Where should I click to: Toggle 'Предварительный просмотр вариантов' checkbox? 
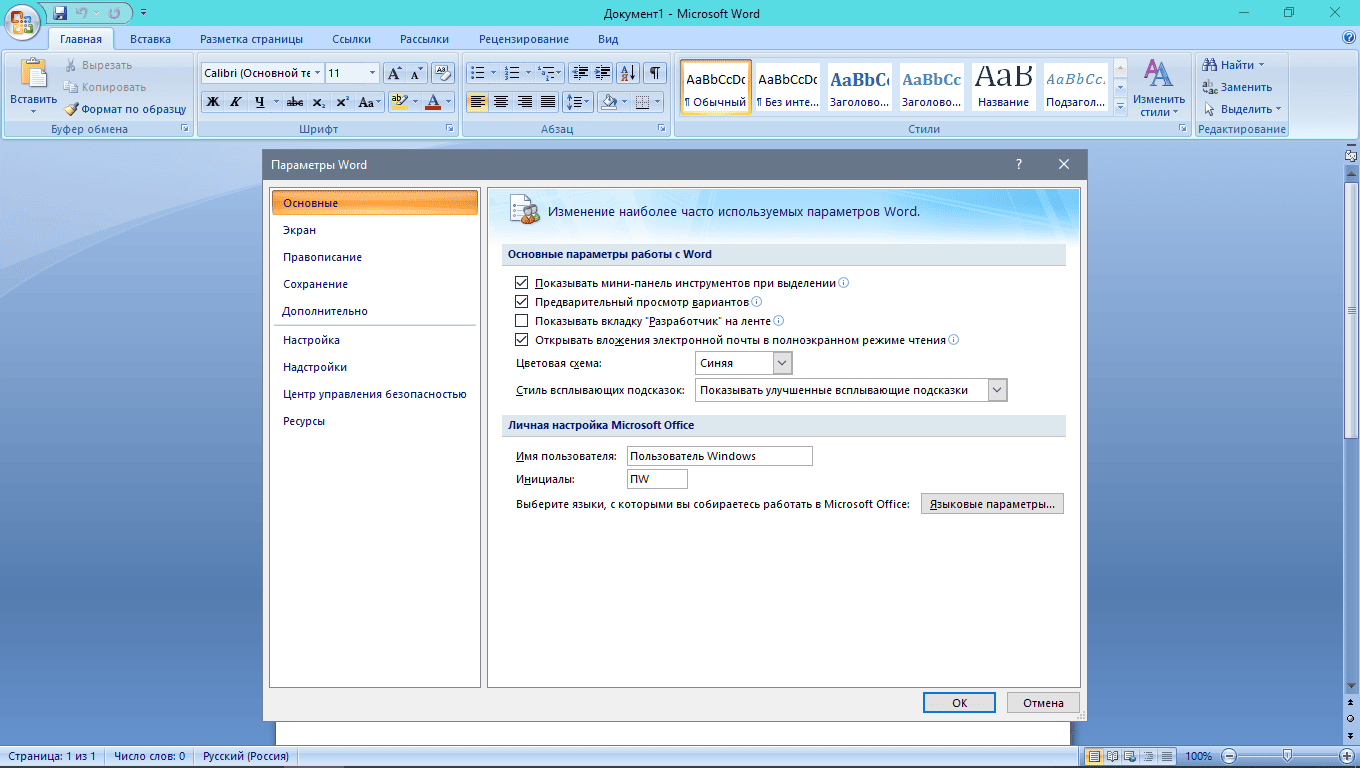[521, 302]
